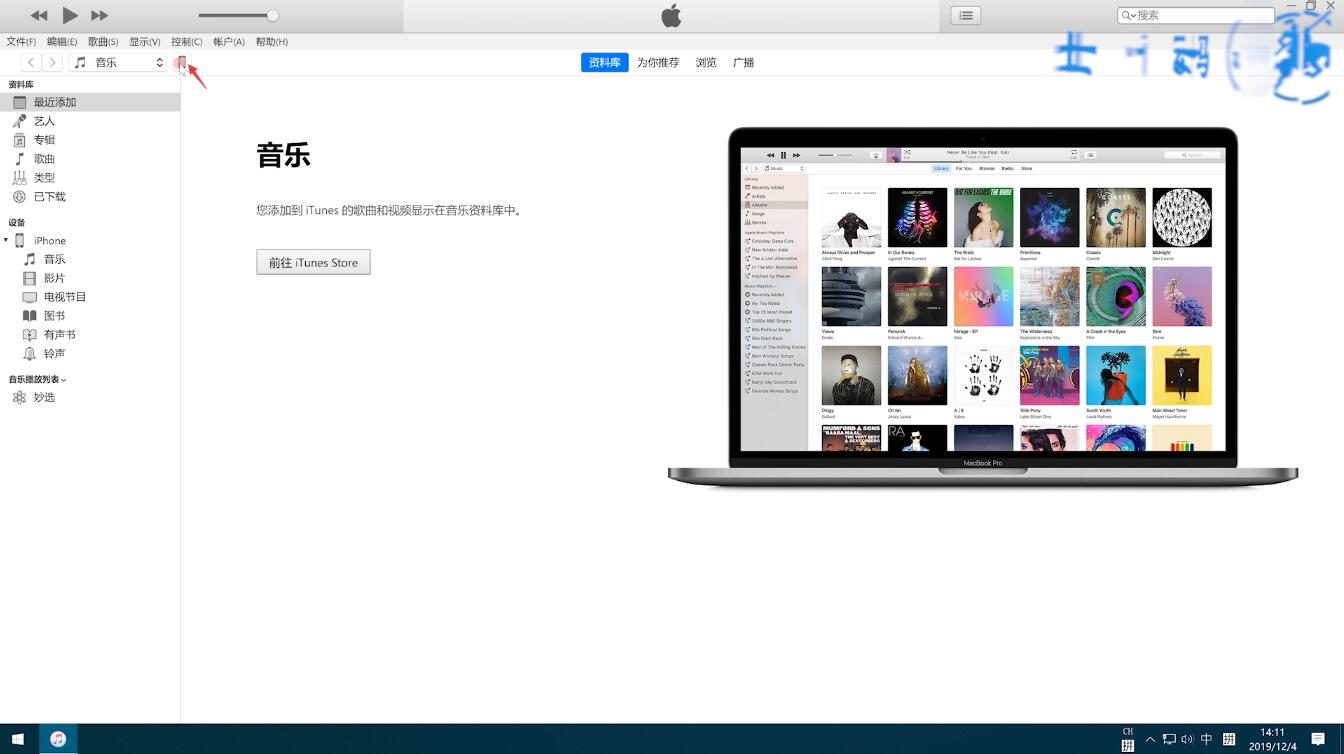Click the 影片 film icon under iPhone
1344x754 pixels.
(x=29, y=278)
